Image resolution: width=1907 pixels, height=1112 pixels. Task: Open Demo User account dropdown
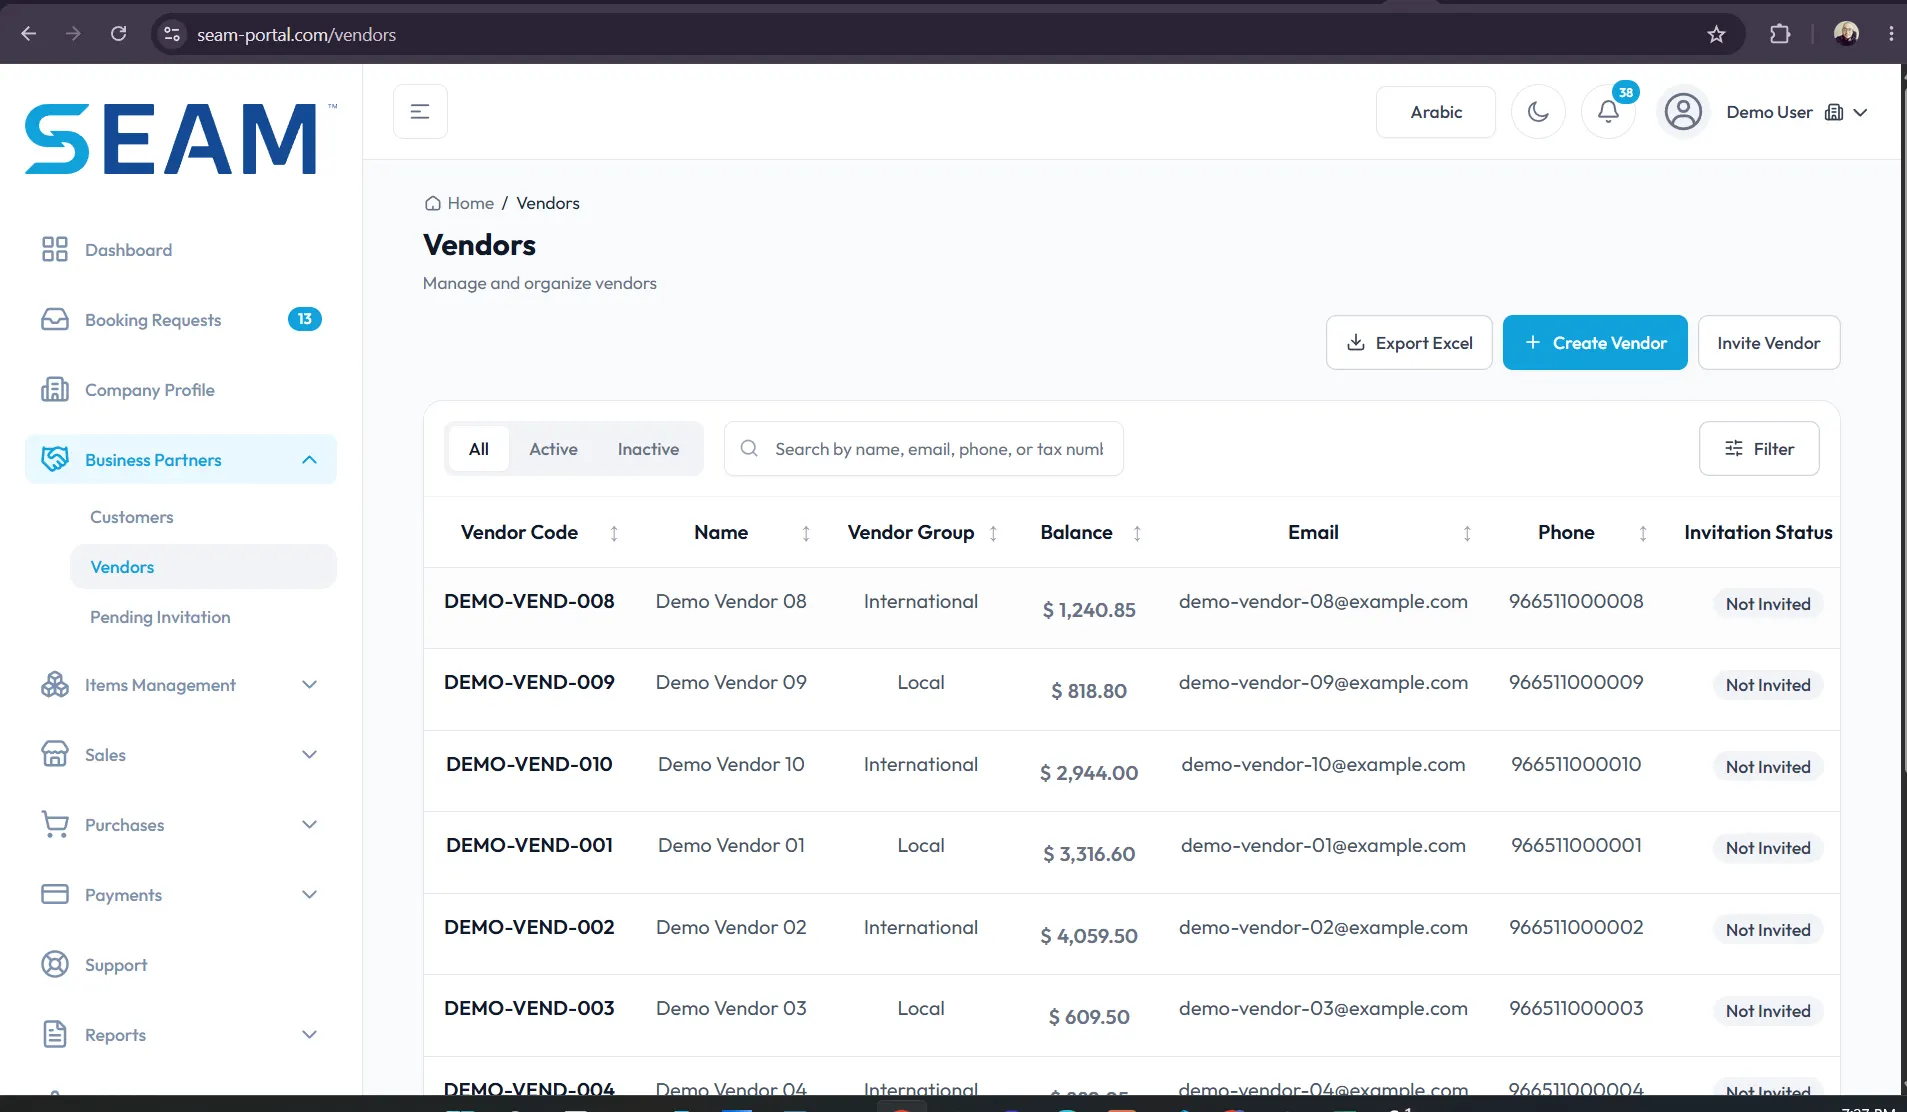[x=1797, y=112]
